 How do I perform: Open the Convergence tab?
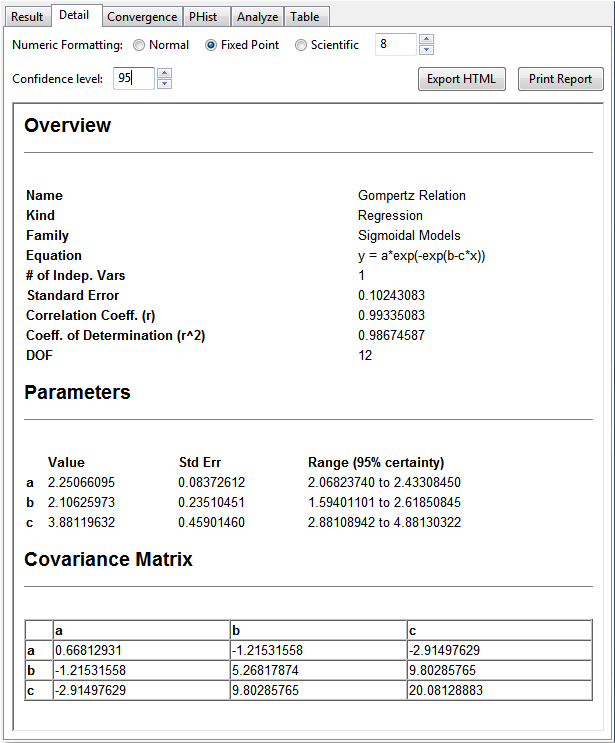(142, 17)
